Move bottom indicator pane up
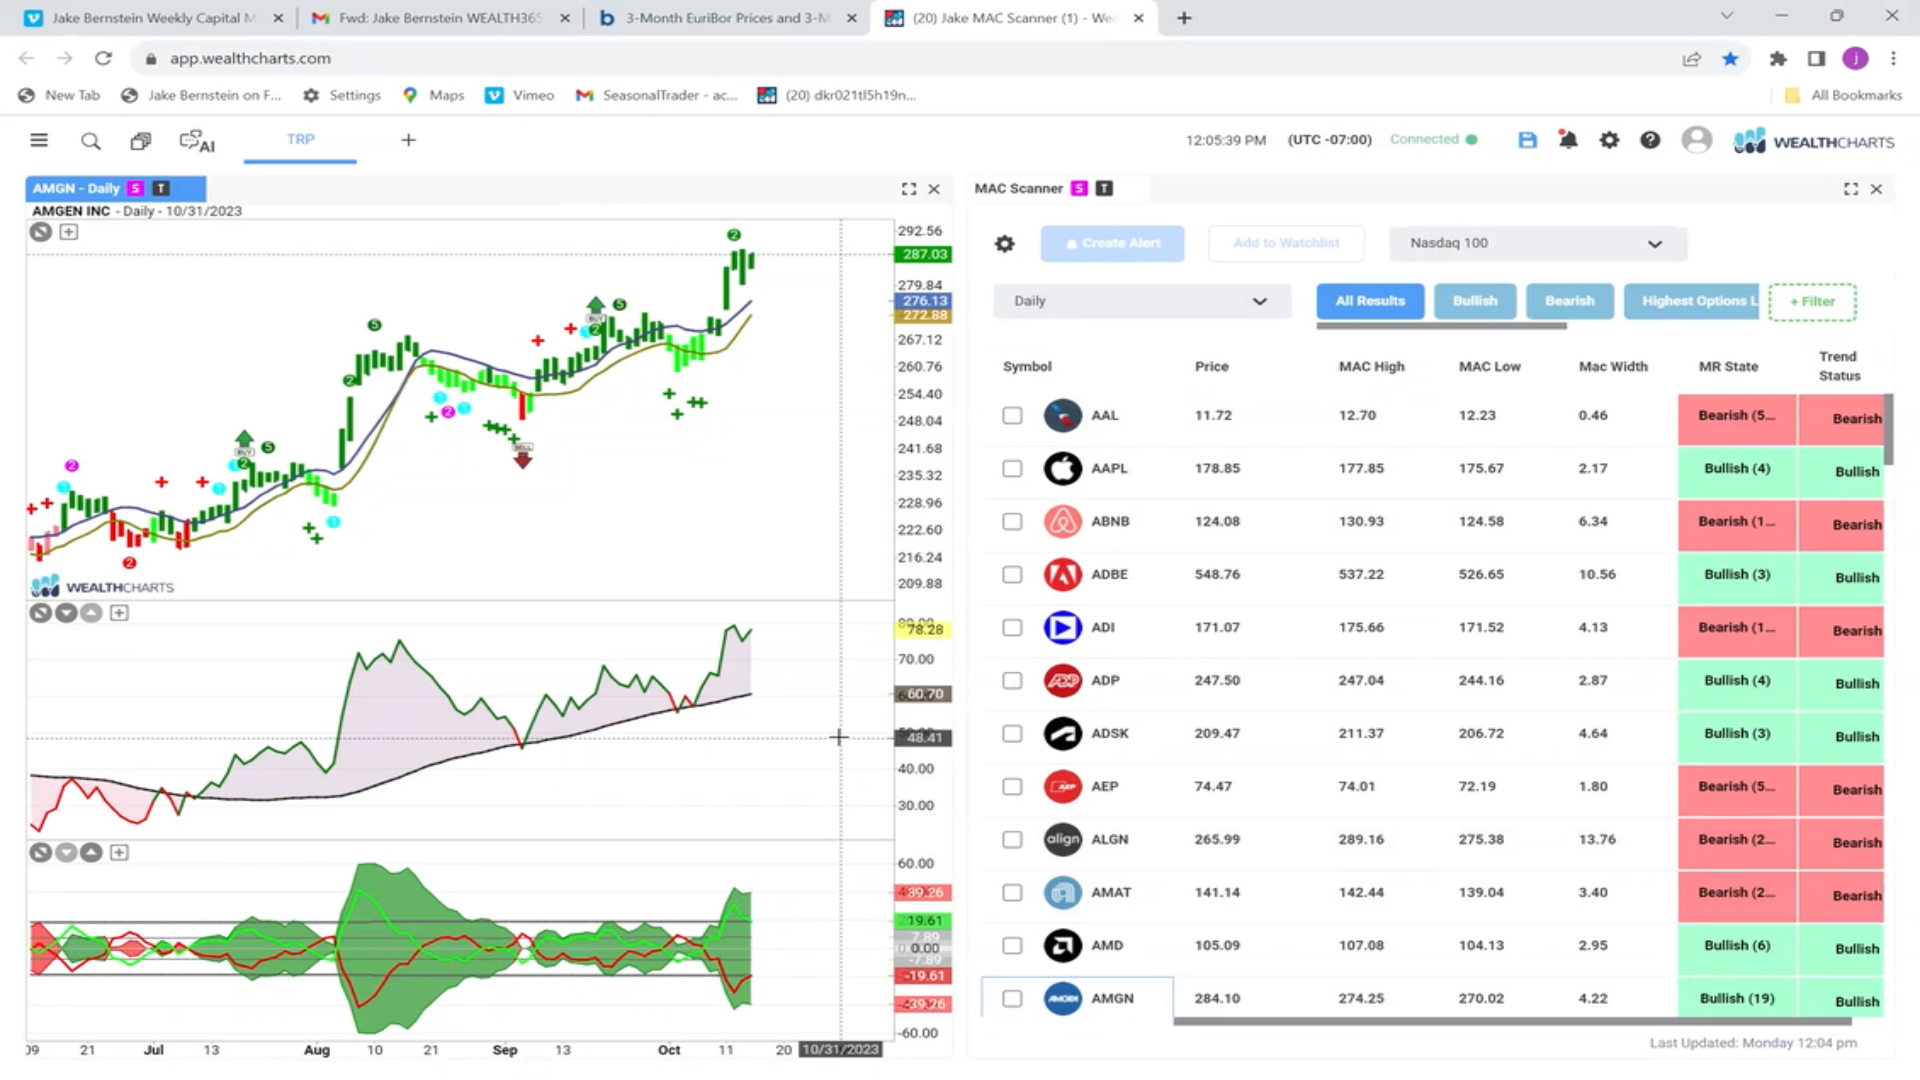The height and width of the screenshot is (1080, 1920). (91, 853)
